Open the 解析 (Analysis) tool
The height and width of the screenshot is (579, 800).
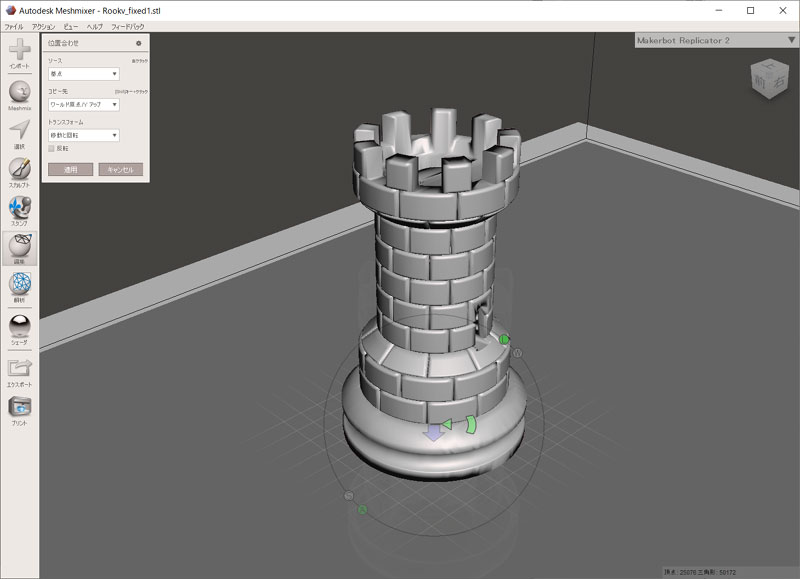(19, 285)
